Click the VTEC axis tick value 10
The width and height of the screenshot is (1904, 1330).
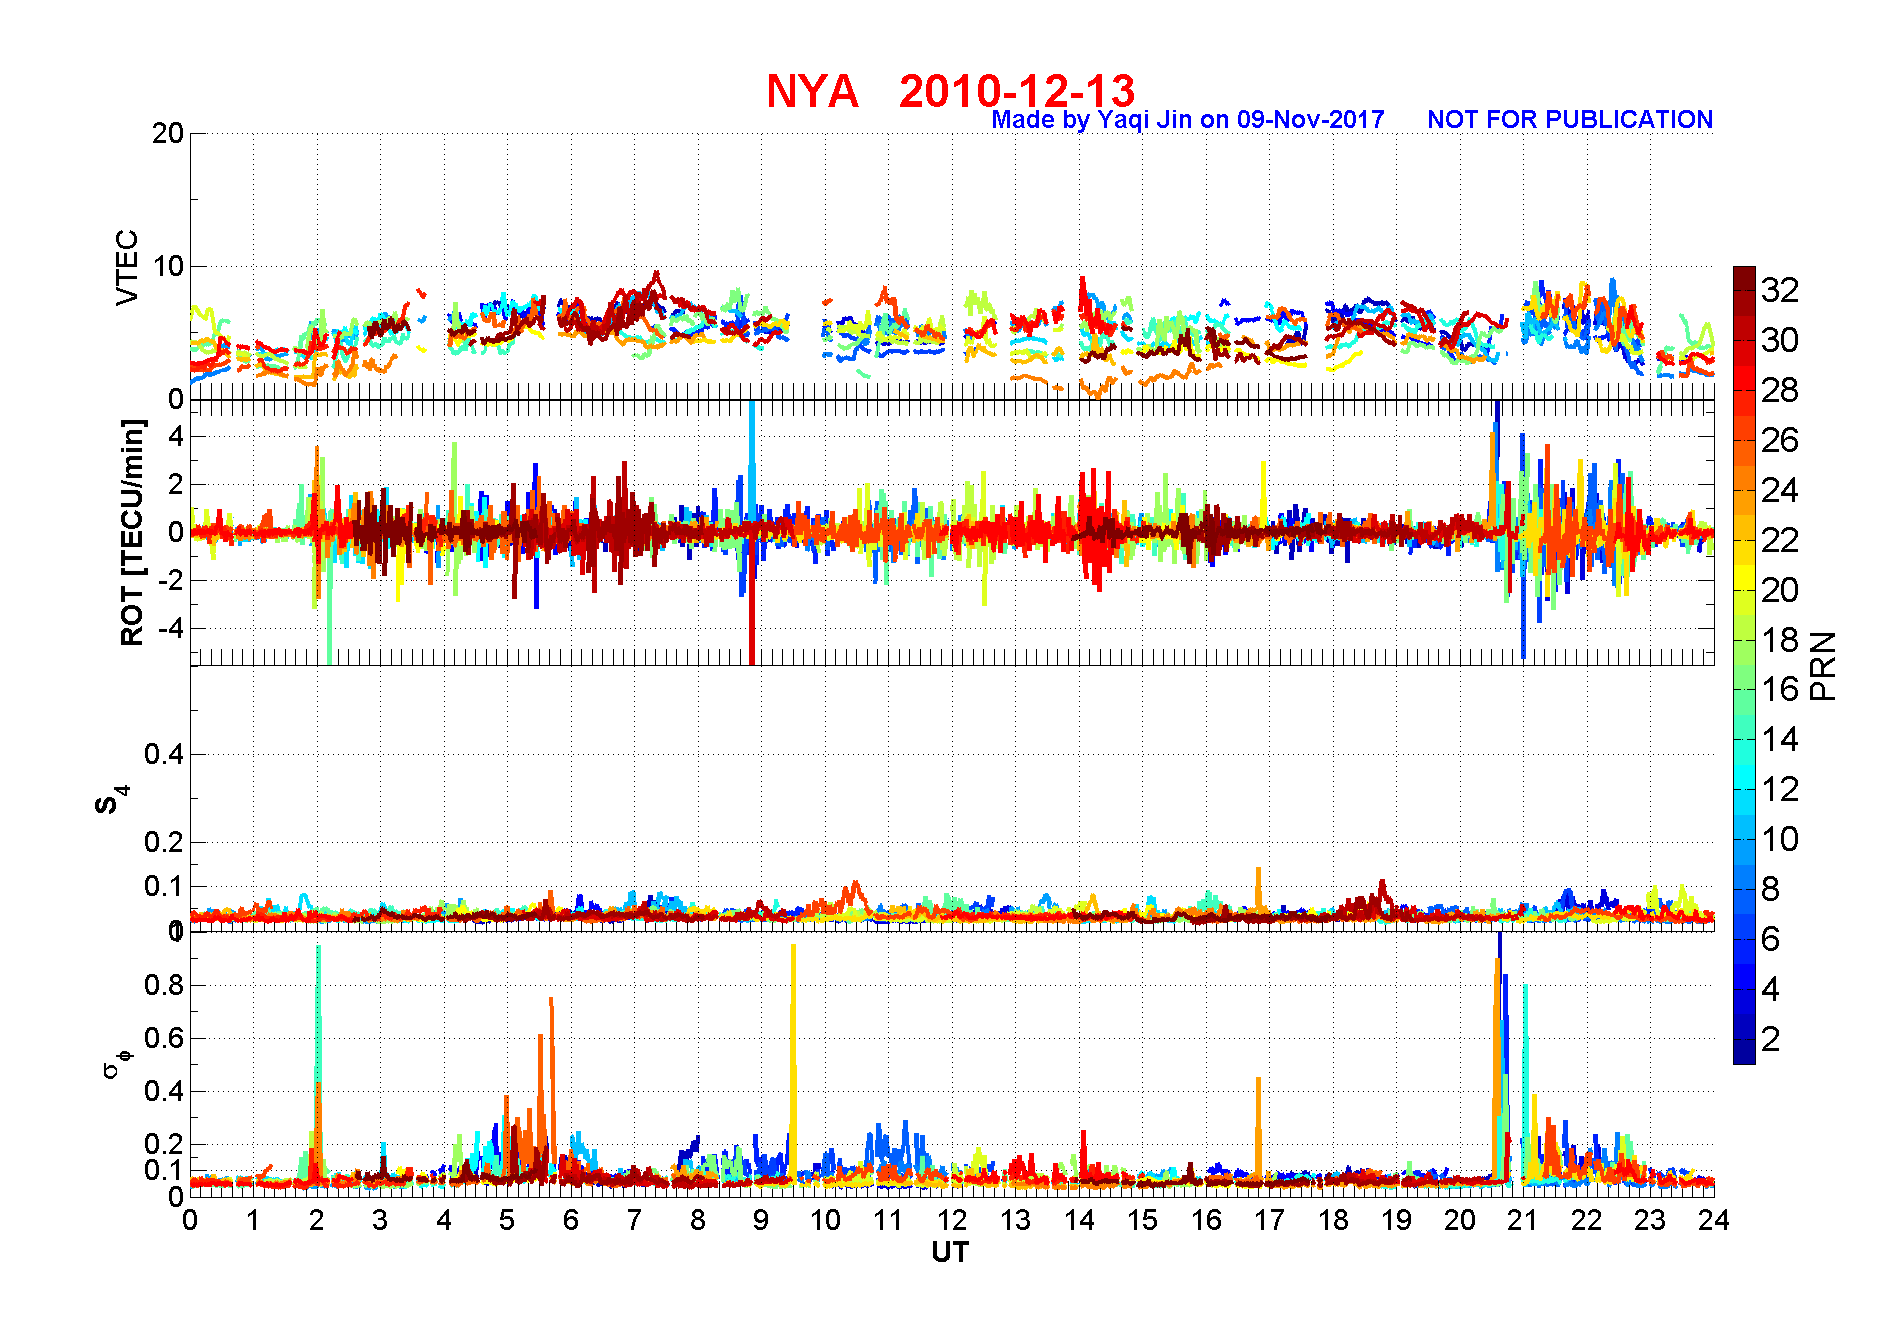(x=167, y=266)
